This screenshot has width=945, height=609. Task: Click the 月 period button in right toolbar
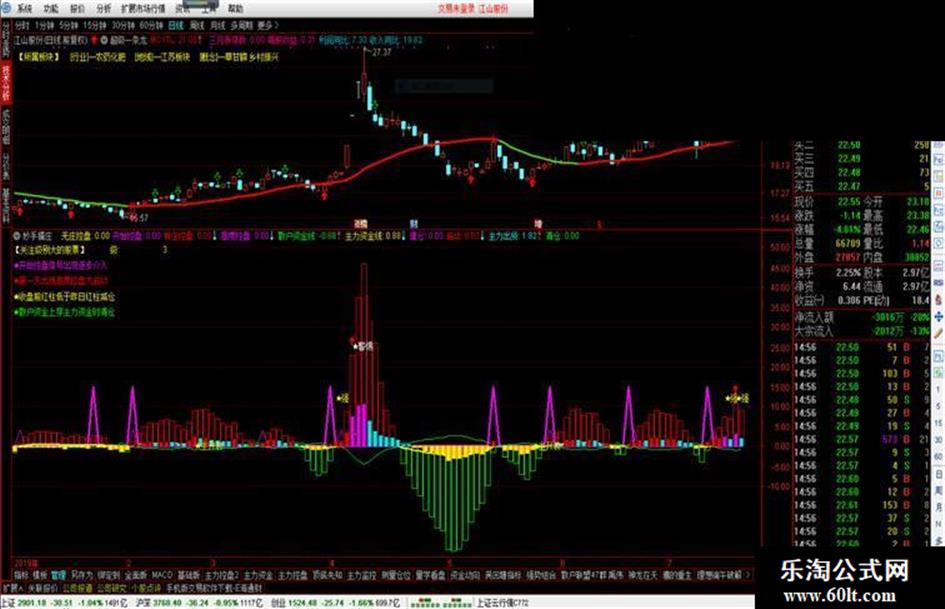coord(938,507)
